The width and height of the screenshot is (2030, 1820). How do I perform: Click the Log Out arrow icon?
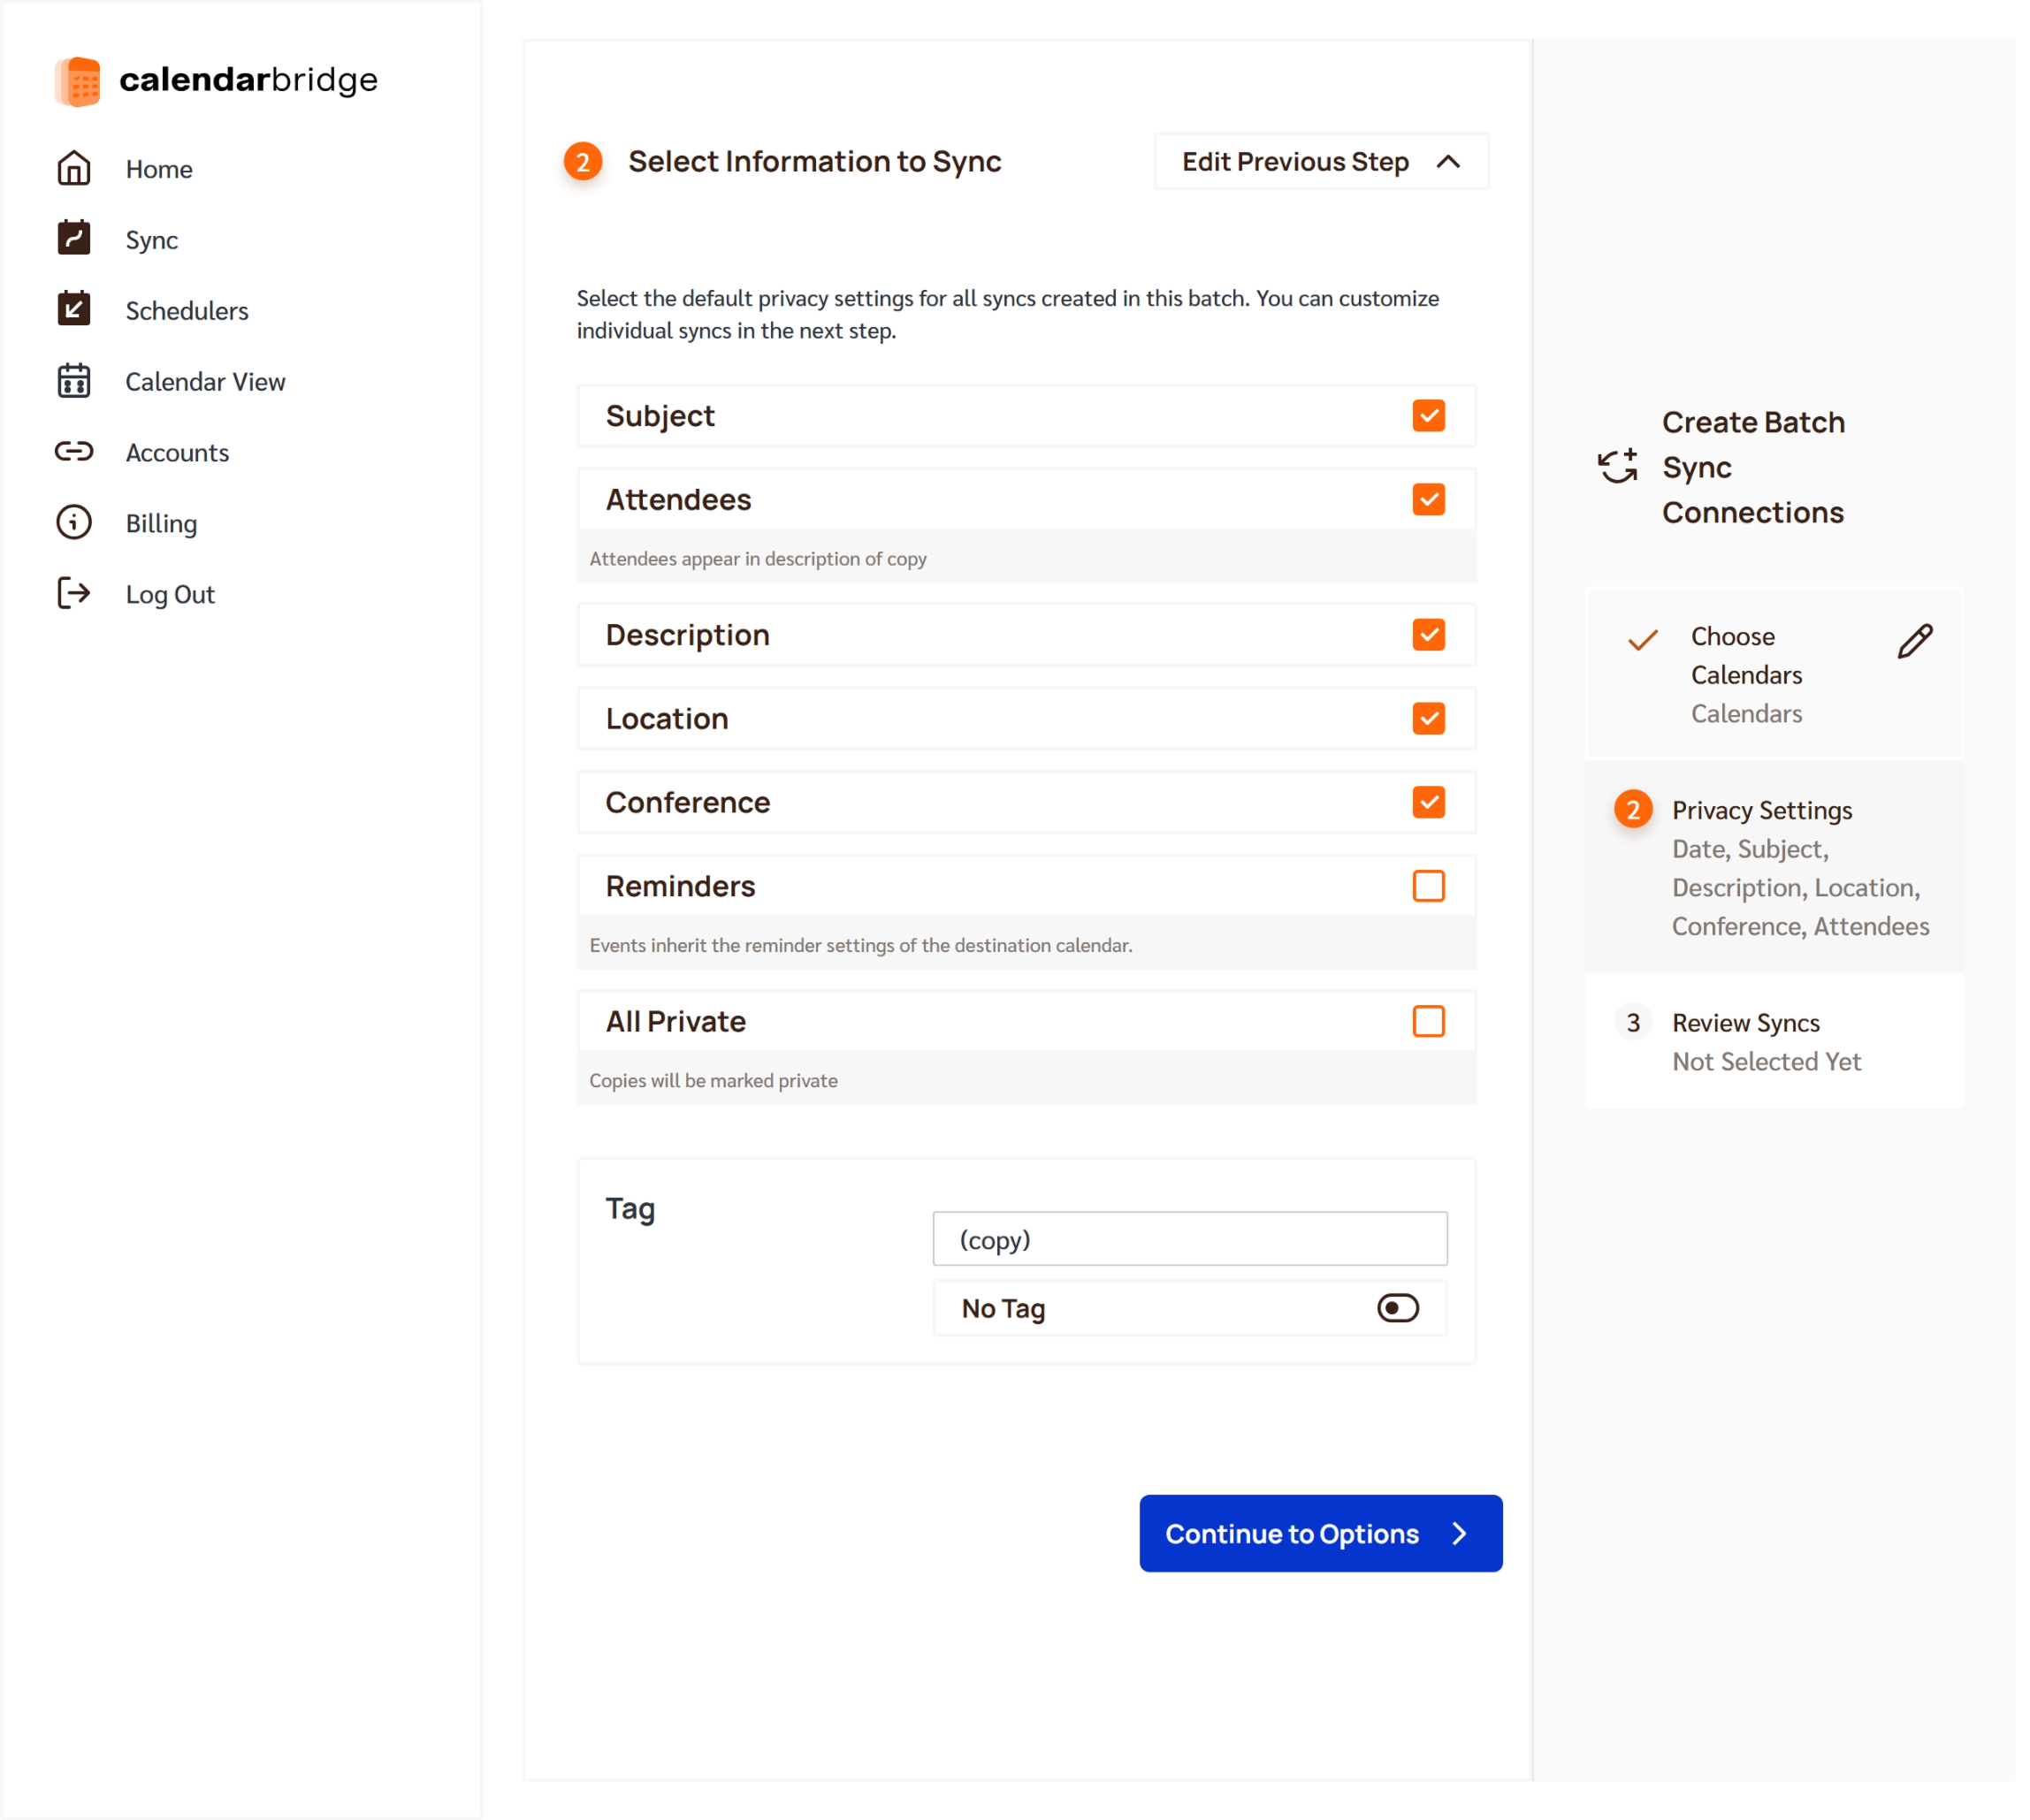pyautogui.click(x=74, y=594)
